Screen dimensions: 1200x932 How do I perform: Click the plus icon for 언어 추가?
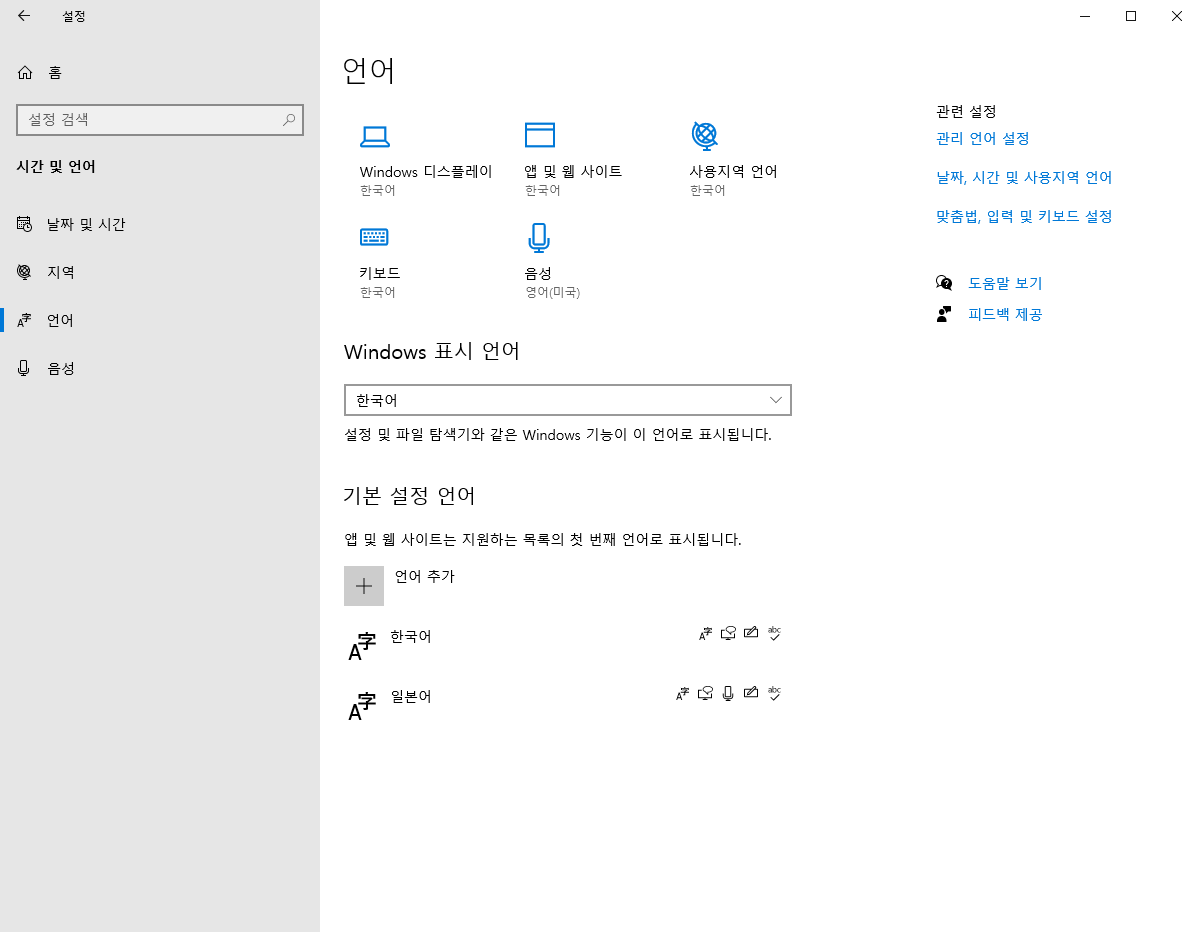[364, 586]
